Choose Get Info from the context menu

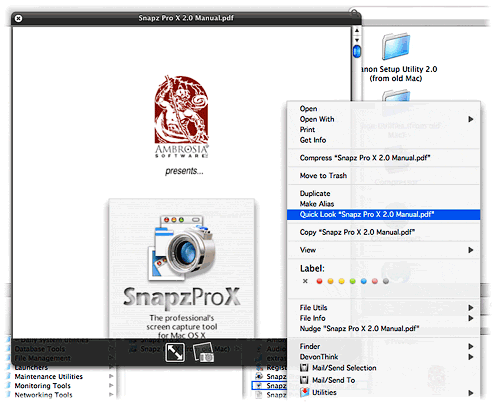click(x=313, y=140)
